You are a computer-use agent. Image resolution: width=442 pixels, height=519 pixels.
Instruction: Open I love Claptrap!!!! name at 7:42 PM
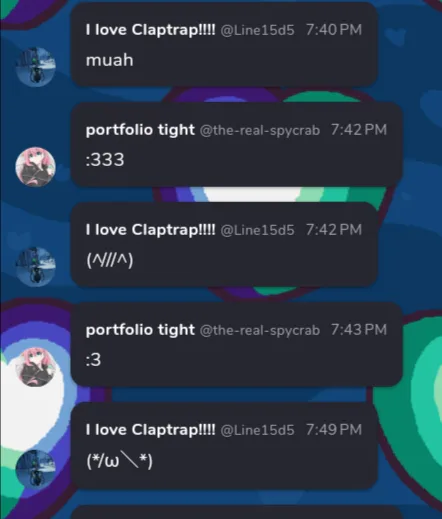150,230
